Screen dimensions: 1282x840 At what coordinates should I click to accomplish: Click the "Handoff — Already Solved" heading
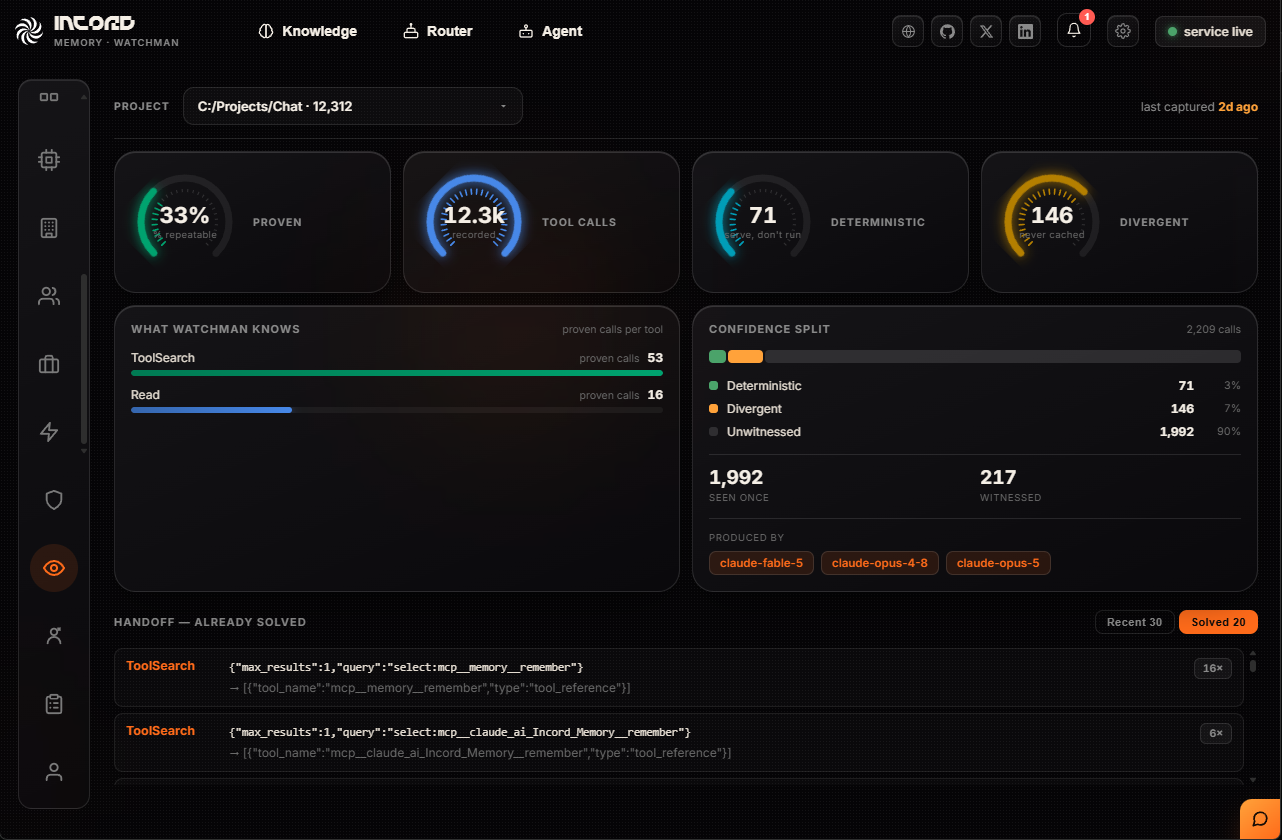coord(210,622)
